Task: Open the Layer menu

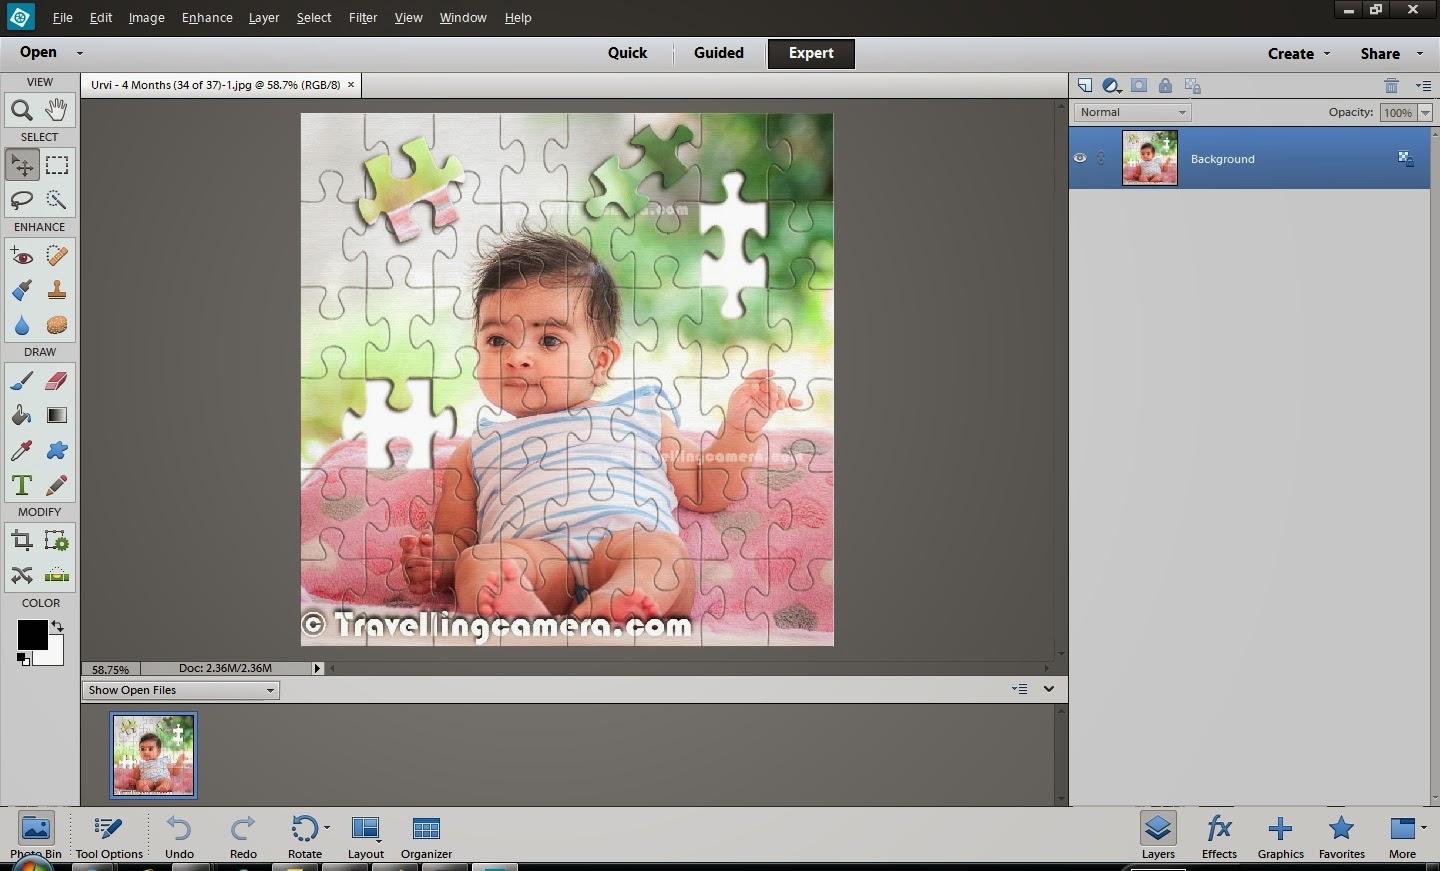Action: (264, 18)
